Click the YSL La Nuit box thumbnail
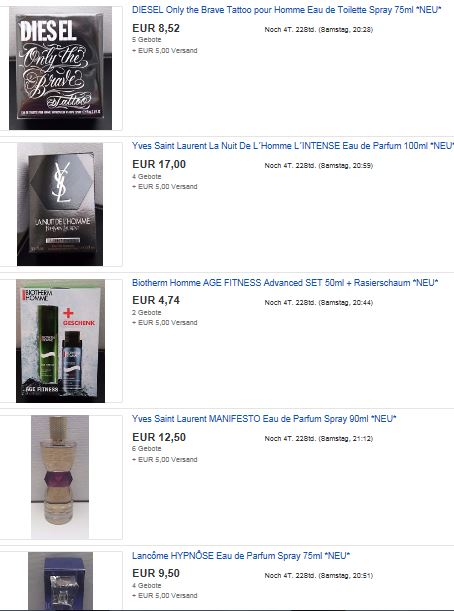 tap(60, 204)
